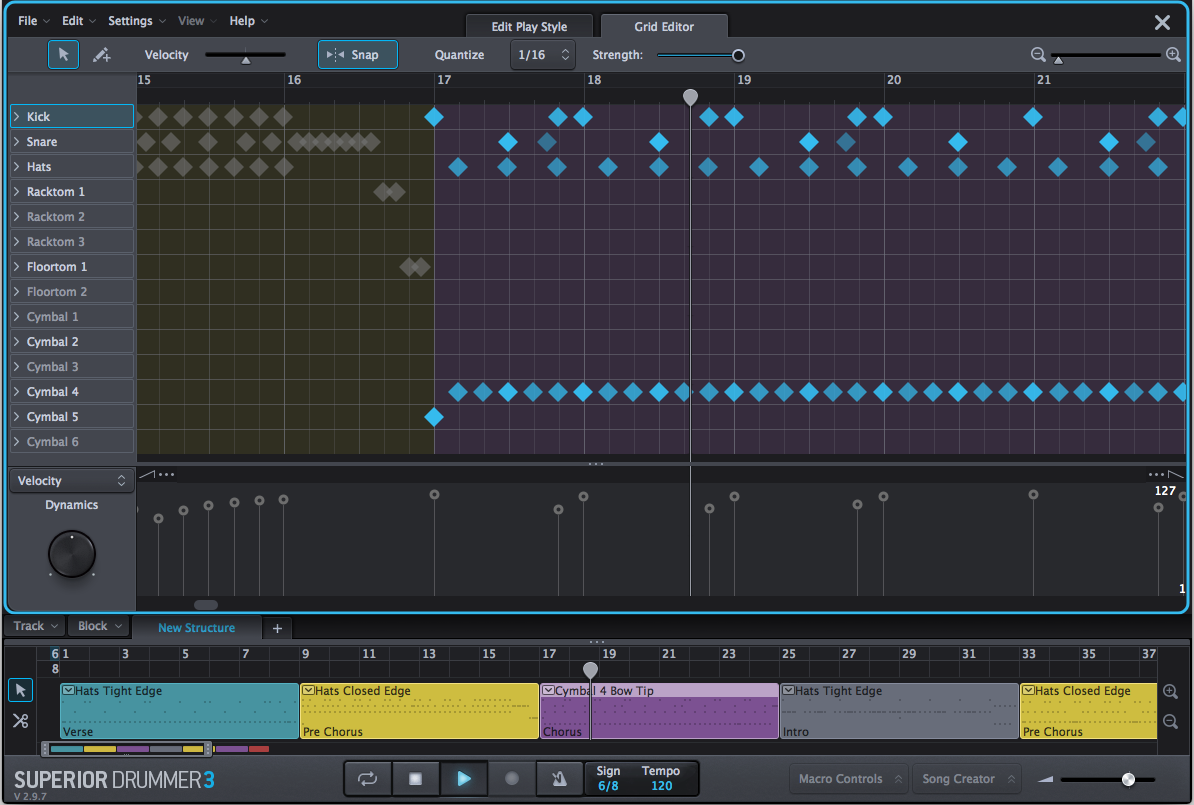
Task: Select the Chorus song block
Action: 659,711
